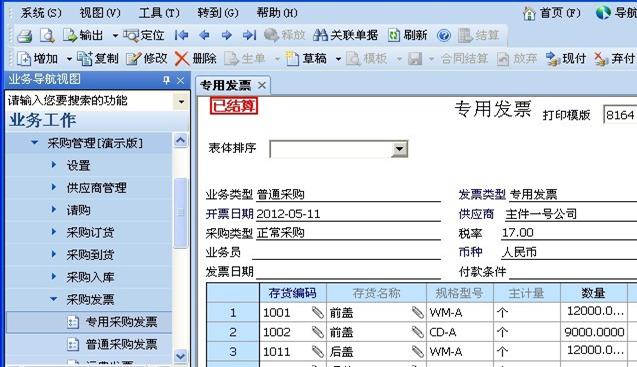
Task: Close the 专用发票 tab
Action: [262, 85]
